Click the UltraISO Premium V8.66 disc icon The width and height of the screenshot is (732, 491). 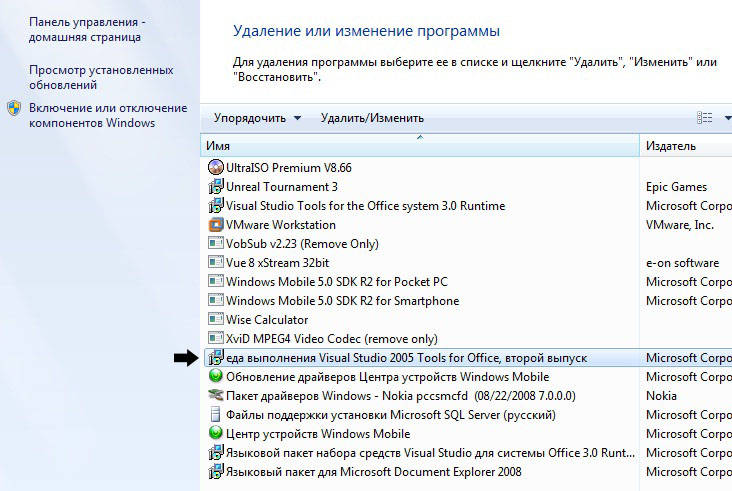(x=216, y=167)
